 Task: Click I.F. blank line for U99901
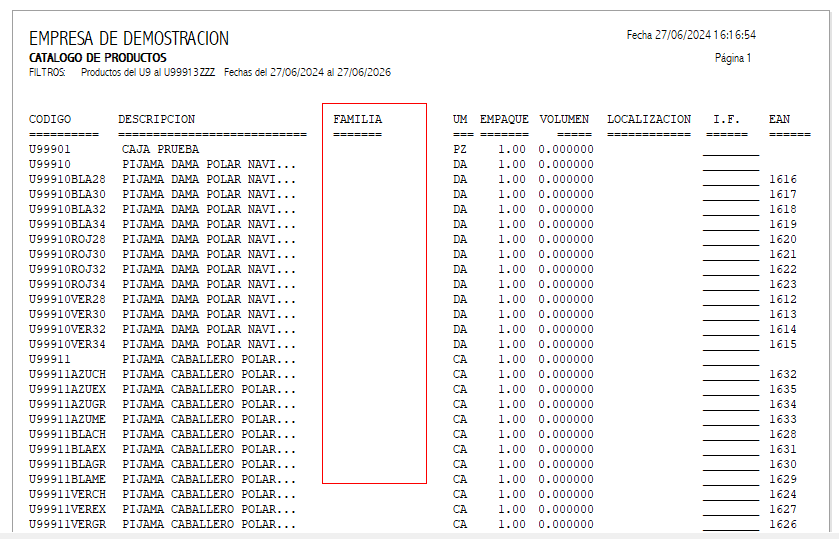[731, 155]
